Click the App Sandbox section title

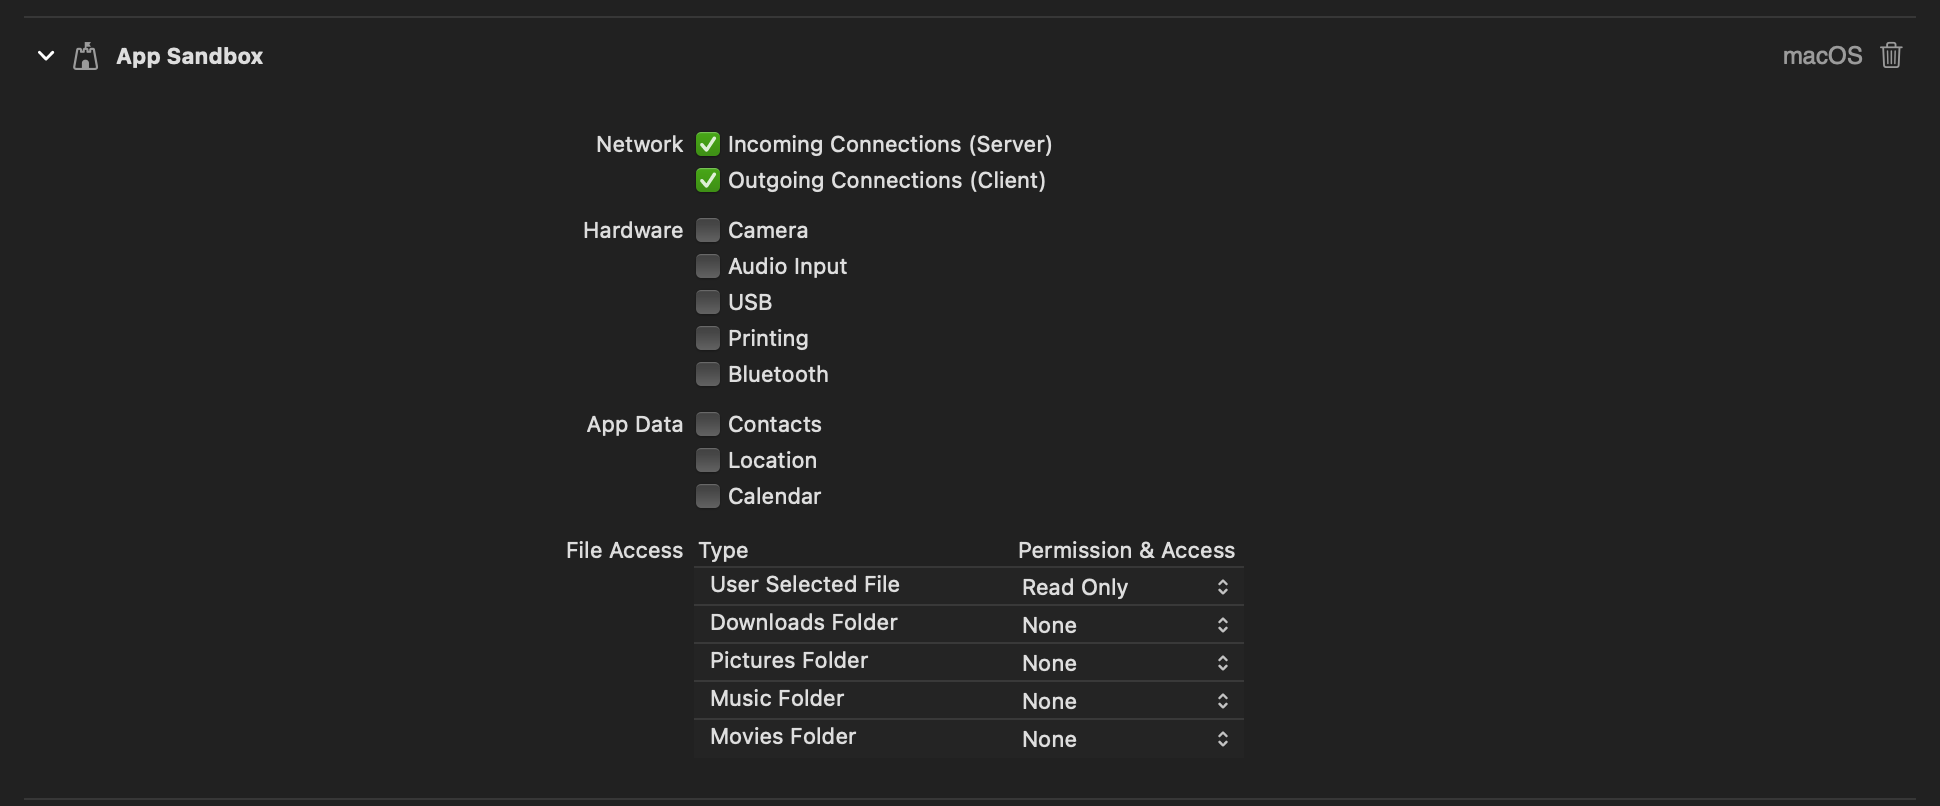click(x=189, y=56)
